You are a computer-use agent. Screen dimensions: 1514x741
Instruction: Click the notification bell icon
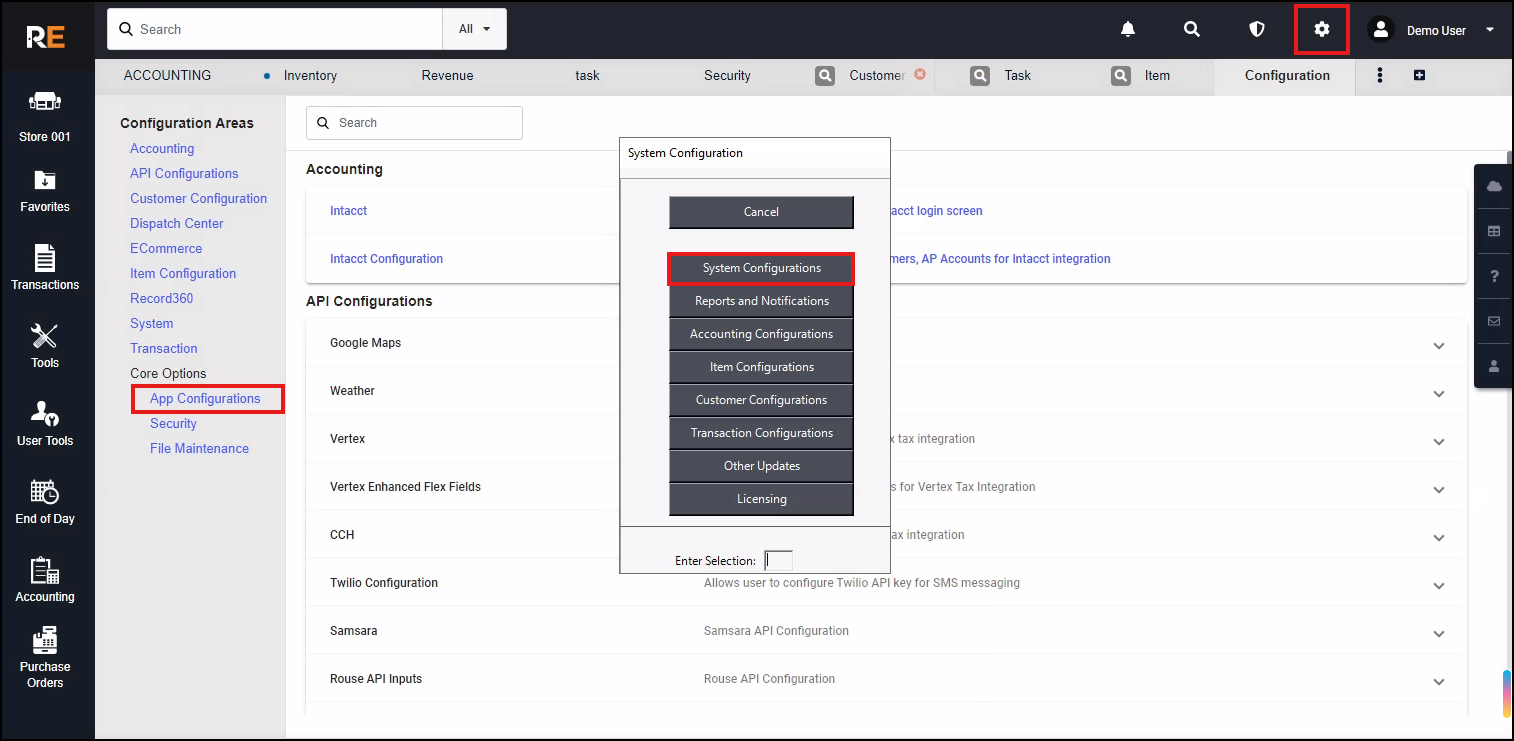[x=1128, y=30]
